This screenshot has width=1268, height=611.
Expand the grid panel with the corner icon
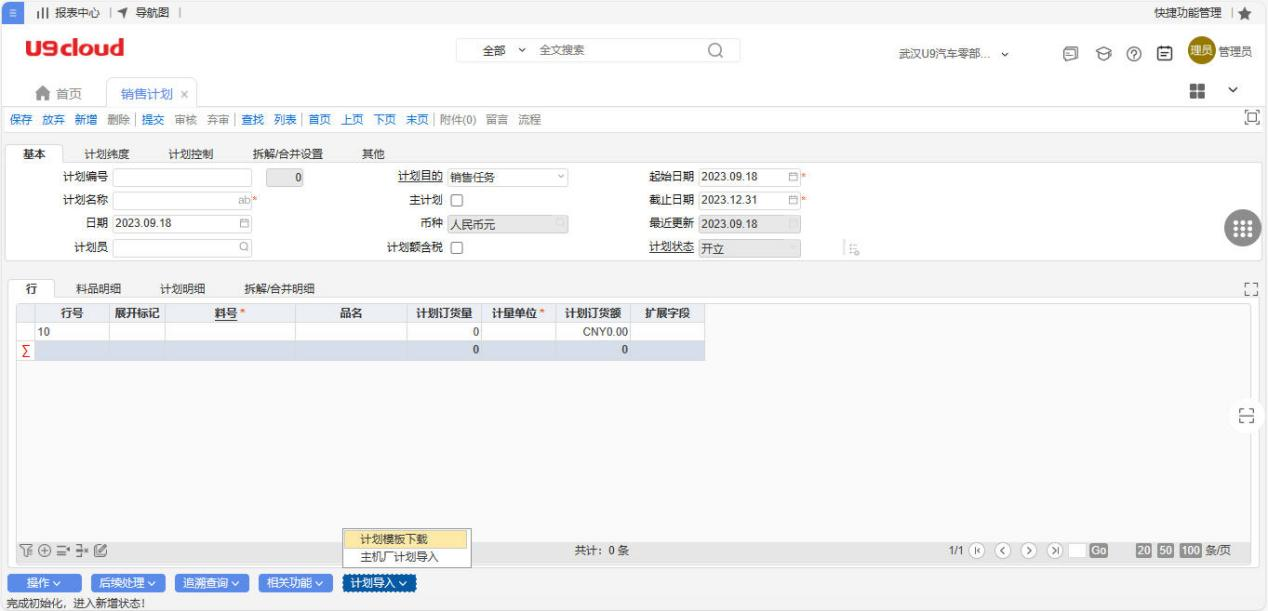click(x=1249, y=289)
